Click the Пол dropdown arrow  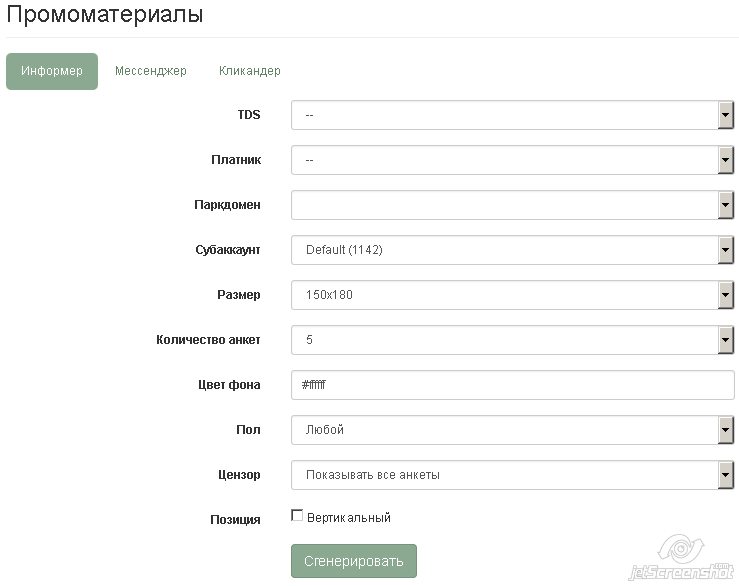(x=726, y=430)
